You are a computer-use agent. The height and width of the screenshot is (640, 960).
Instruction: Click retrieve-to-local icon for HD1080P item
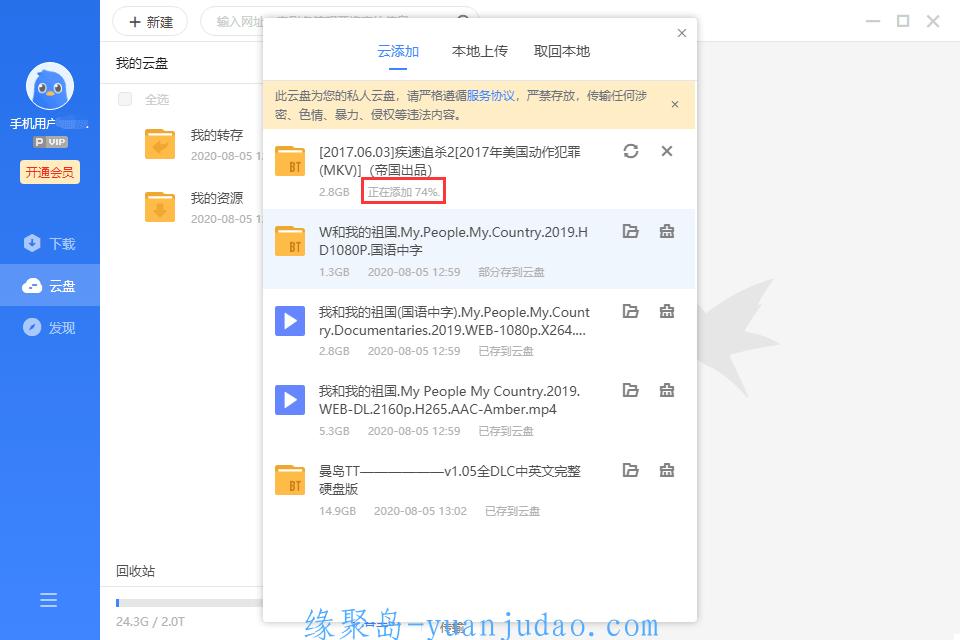coord(667,231)
